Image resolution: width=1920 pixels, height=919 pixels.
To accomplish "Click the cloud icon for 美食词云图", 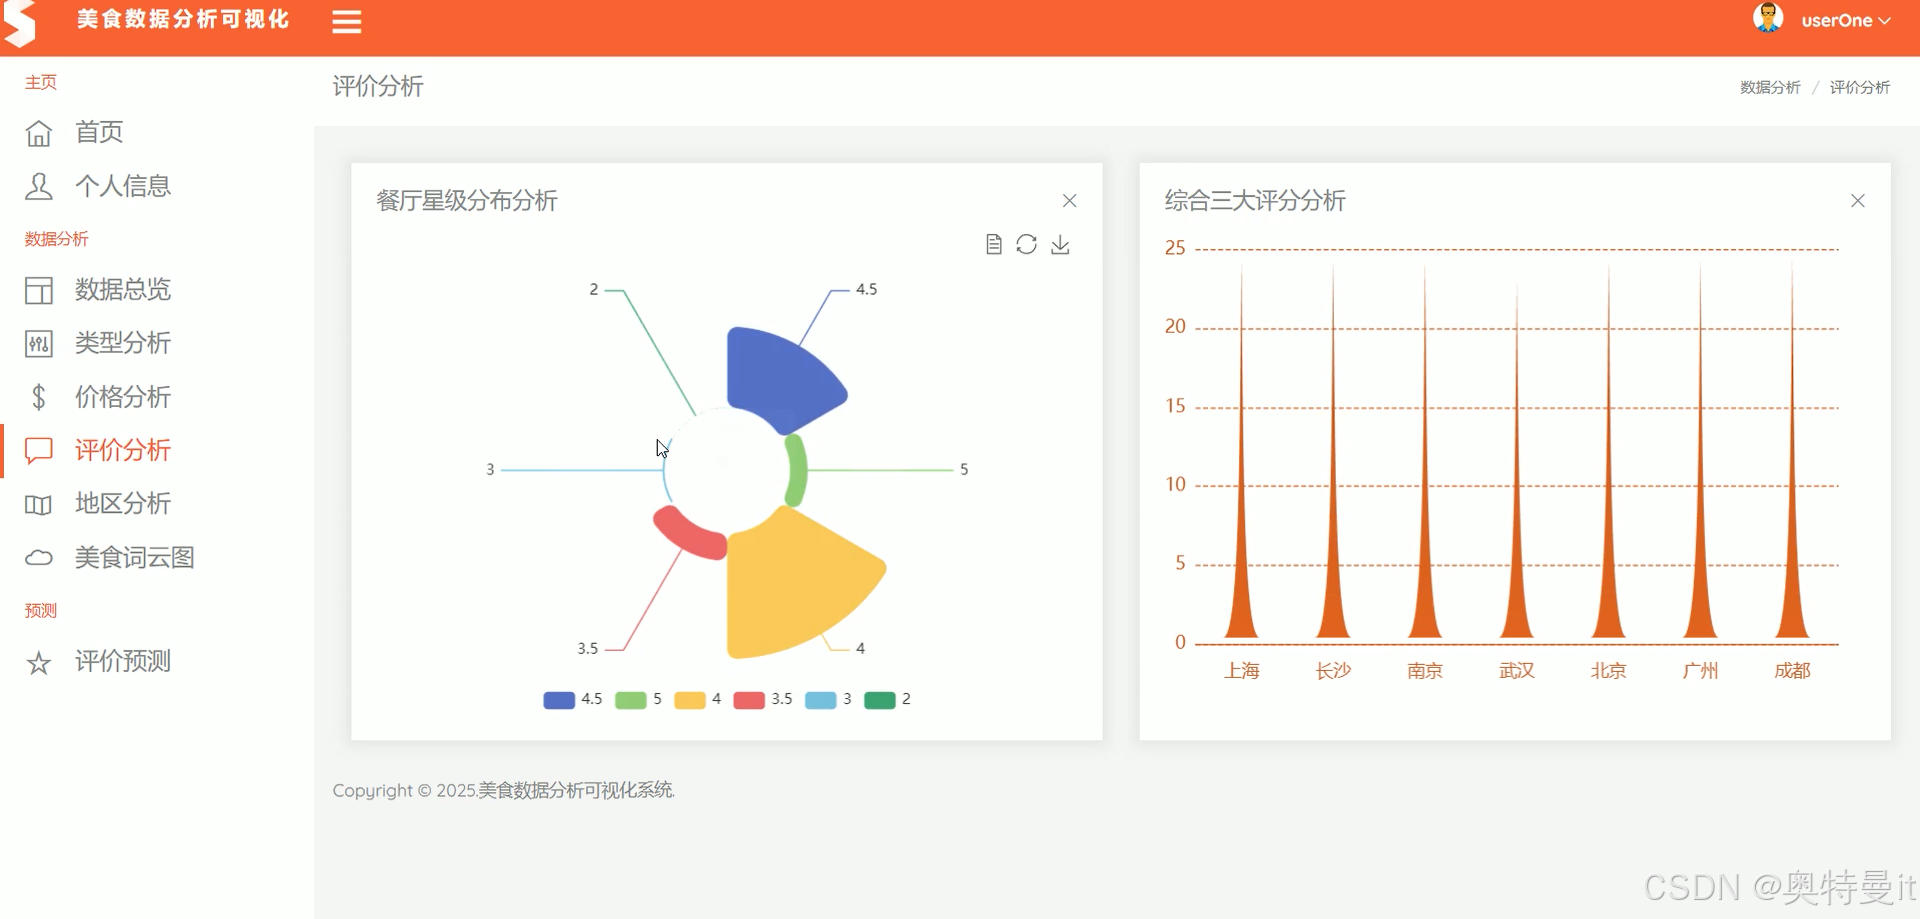I will 38,557.
